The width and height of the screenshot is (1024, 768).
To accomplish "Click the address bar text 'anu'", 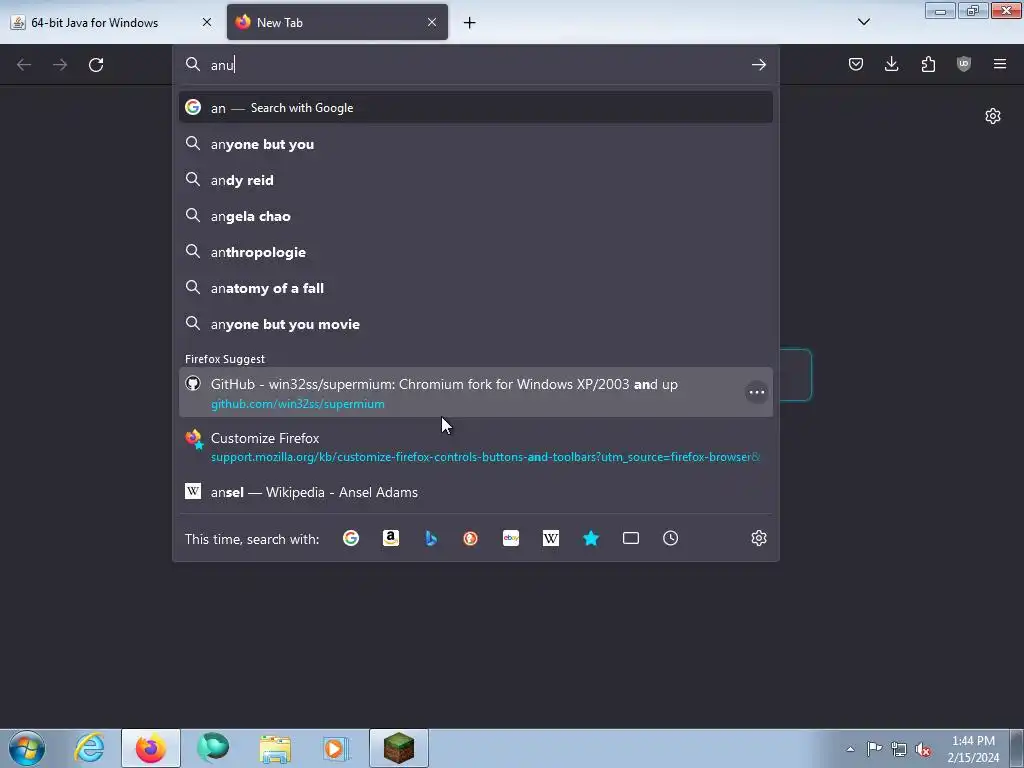I will point(222,65).
